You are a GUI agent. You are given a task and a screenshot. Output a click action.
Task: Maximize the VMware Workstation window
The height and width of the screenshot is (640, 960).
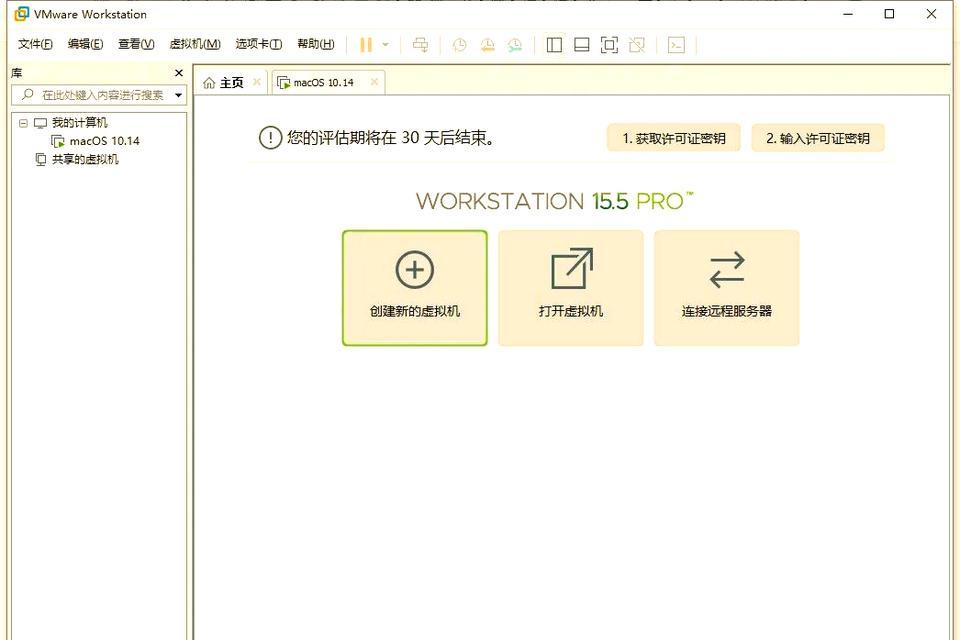tap(890, 13)
